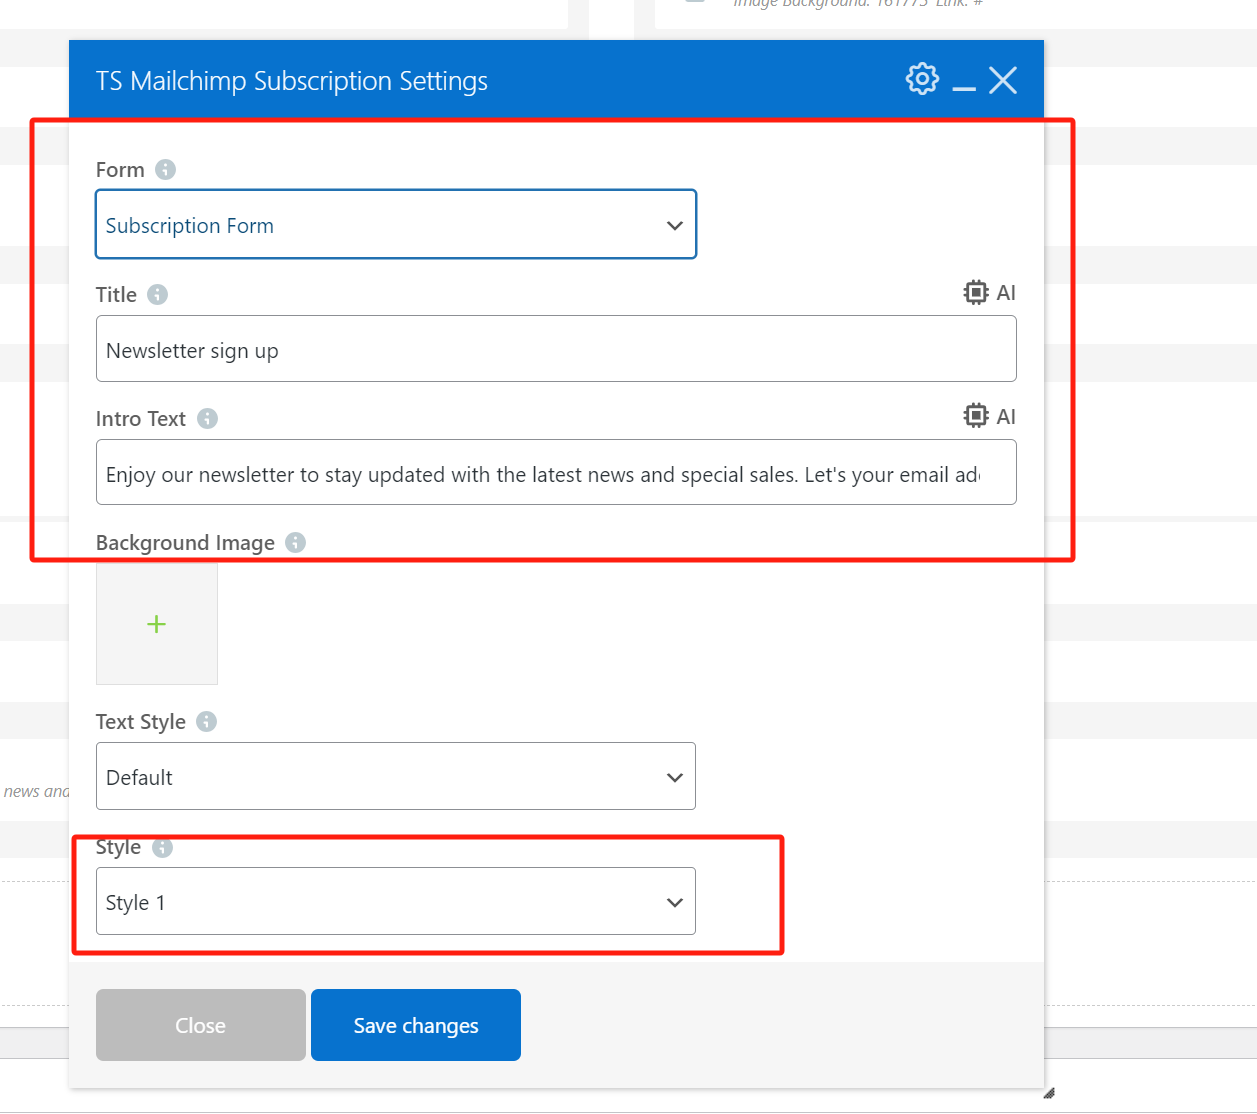Click the info icon next to Intro Text

pos(207,419)
